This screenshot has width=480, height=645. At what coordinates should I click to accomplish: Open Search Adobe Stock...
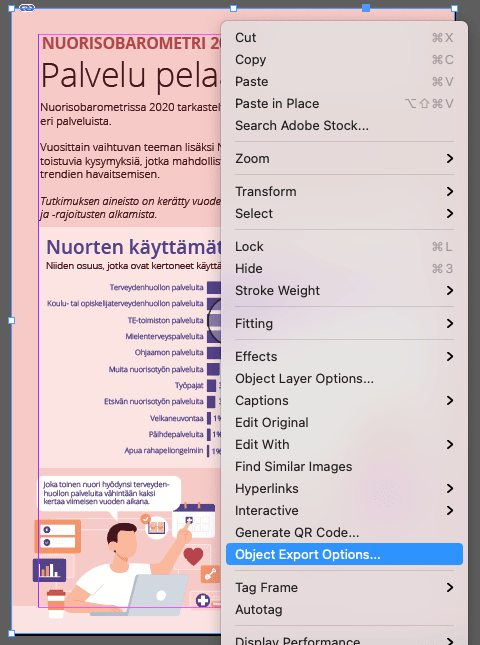(344, 125)
